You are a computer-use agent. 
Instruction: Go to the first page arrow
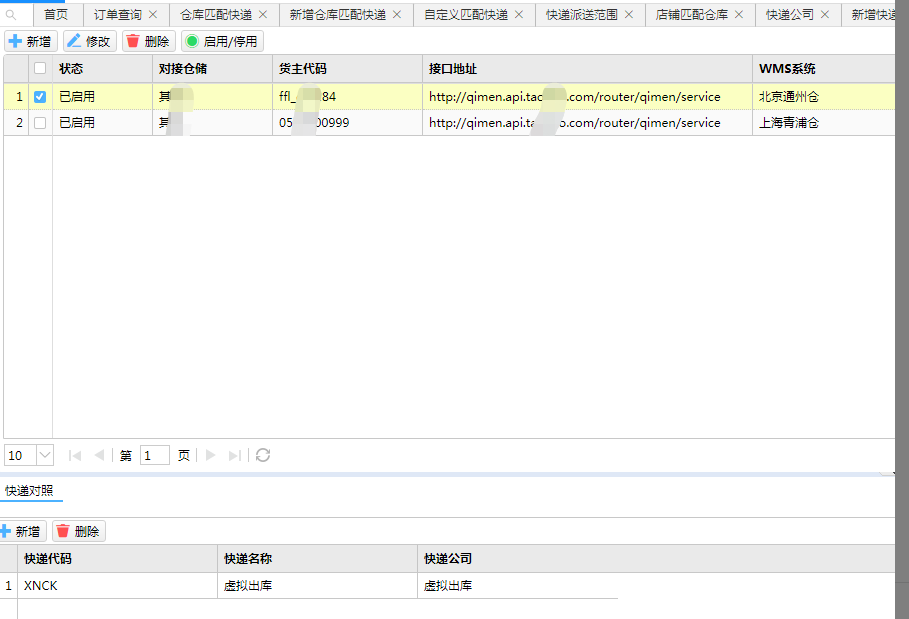[x=75, y=455]
